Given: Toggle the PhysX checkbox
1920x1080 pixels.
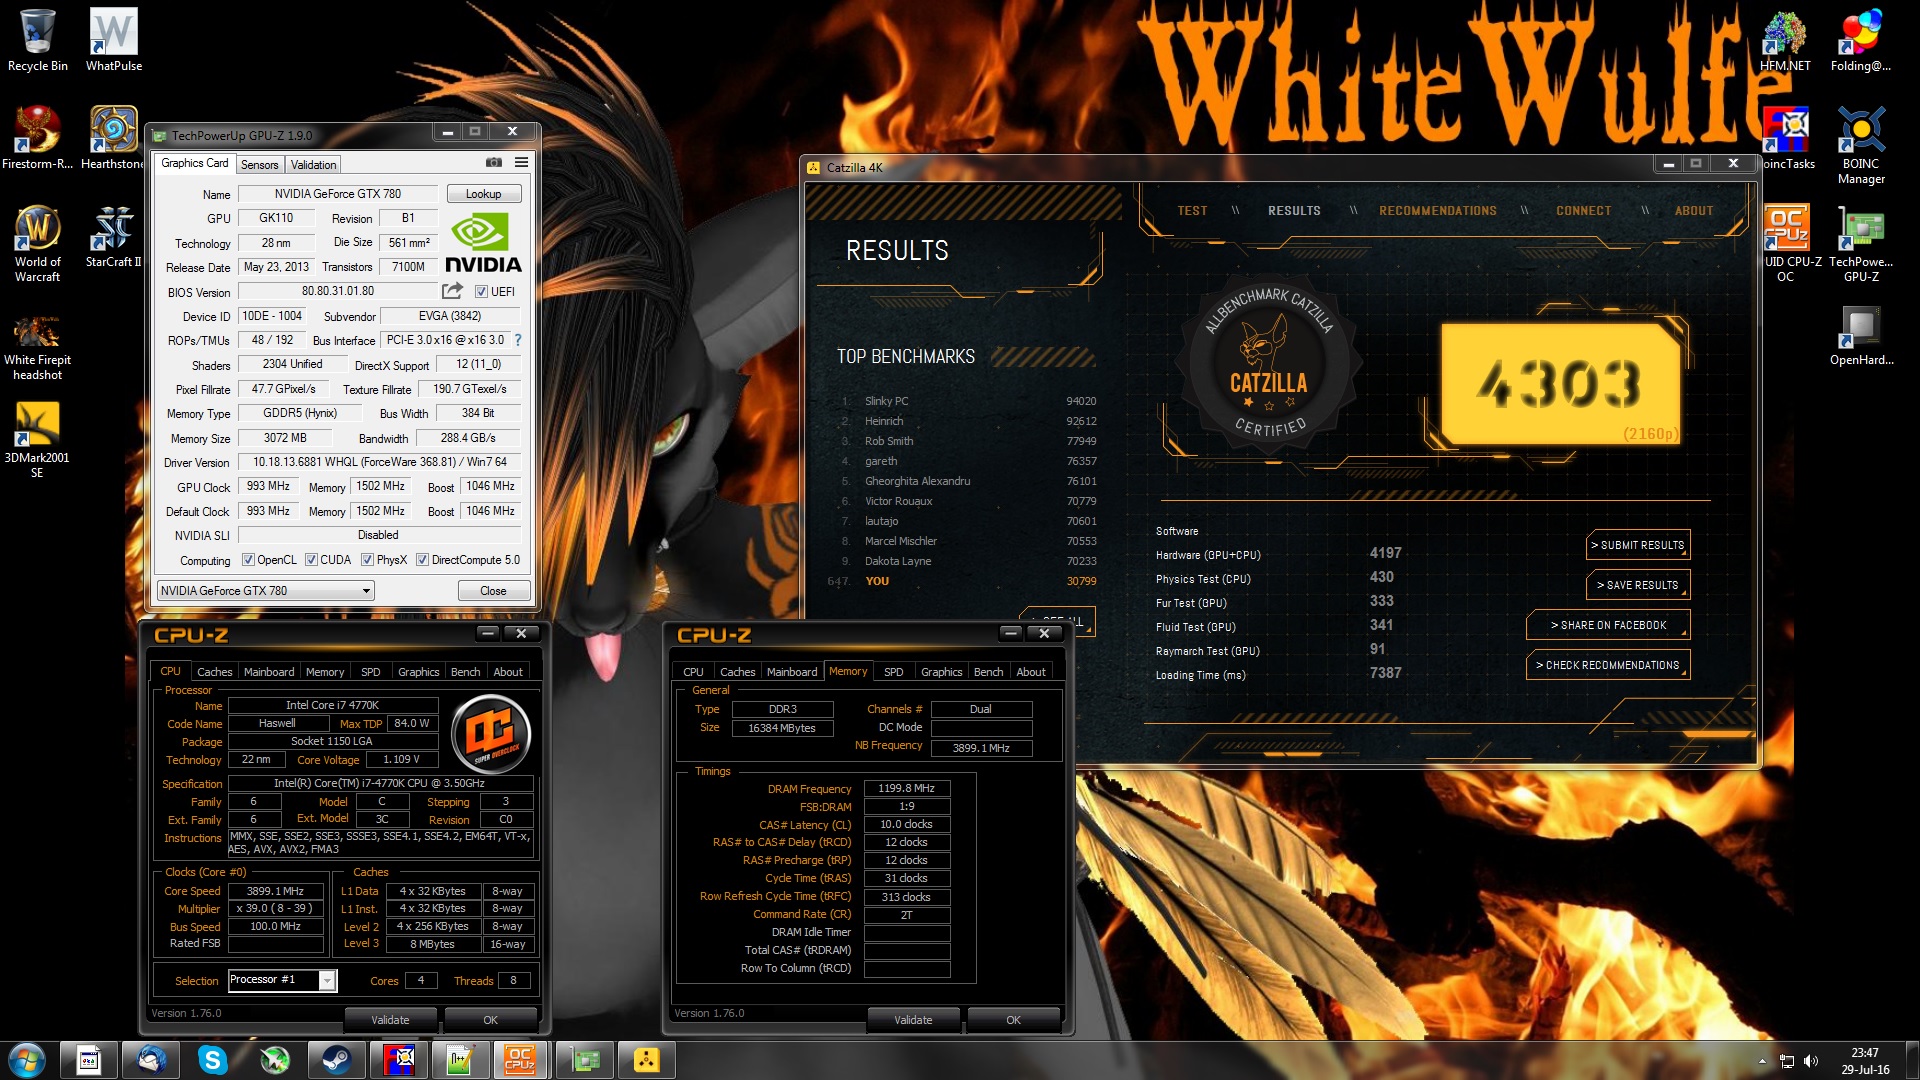Looking at the screenshot, I should [x=367, y=560].
